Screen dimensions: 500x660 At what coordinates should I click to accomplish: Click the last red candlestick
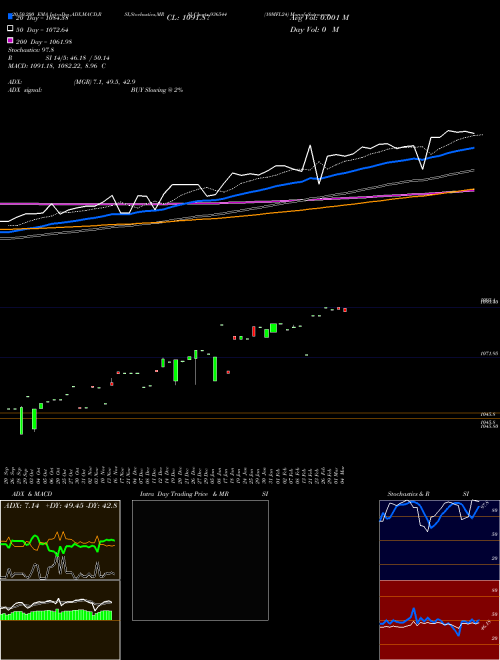click(345, 310)
